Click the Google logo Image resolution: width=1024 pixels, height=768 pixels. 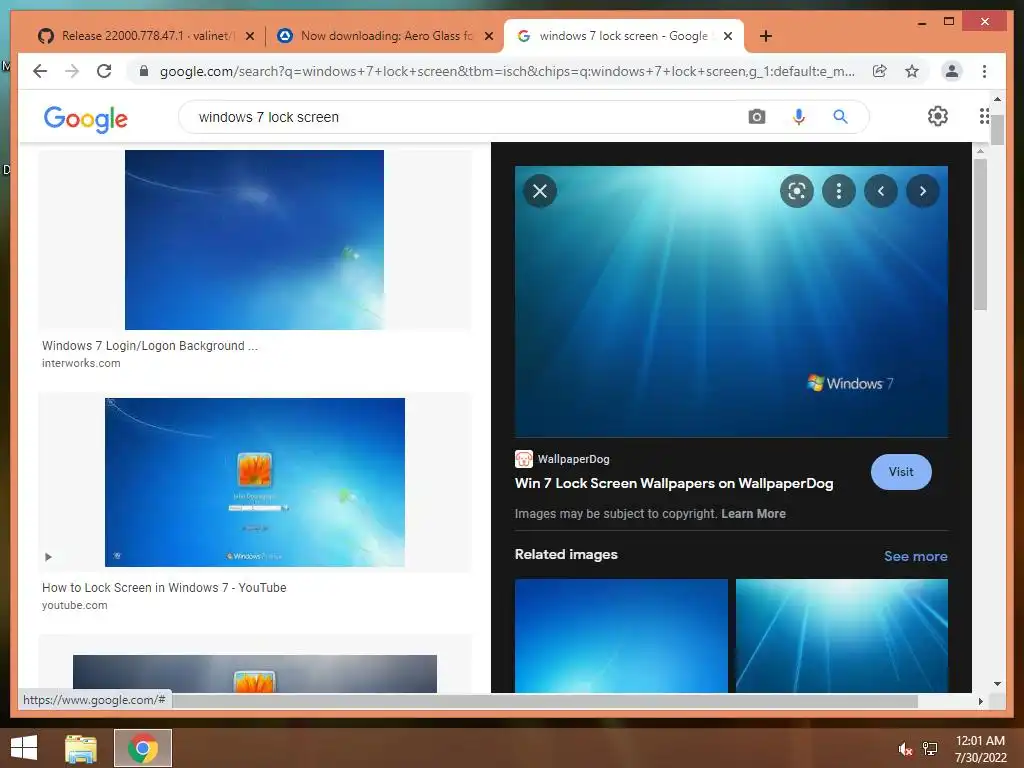86,119
